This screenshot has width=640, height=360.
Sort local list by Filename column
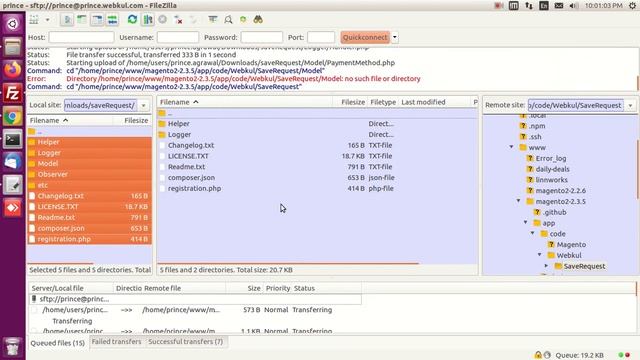point(70,120)
